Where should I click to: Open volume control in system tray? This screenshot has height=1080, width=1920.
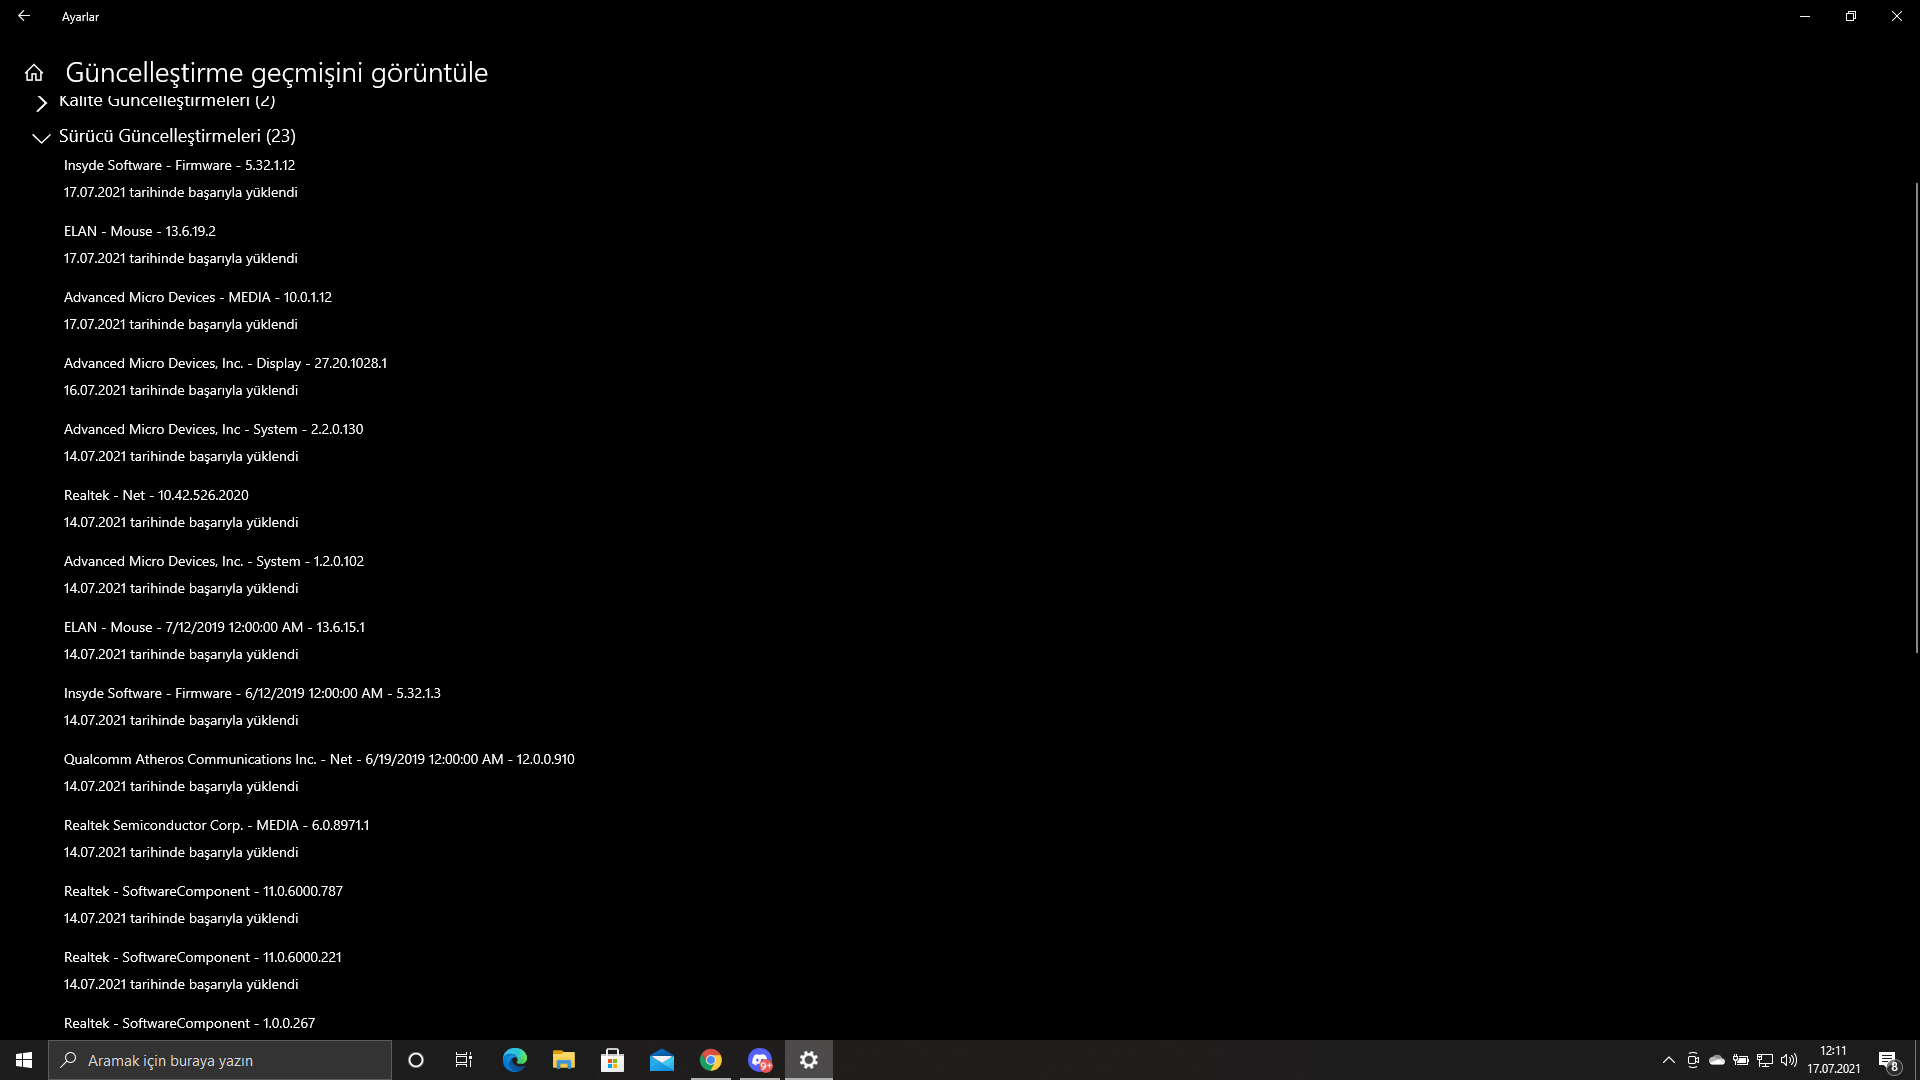(x=1789, y=1060)
